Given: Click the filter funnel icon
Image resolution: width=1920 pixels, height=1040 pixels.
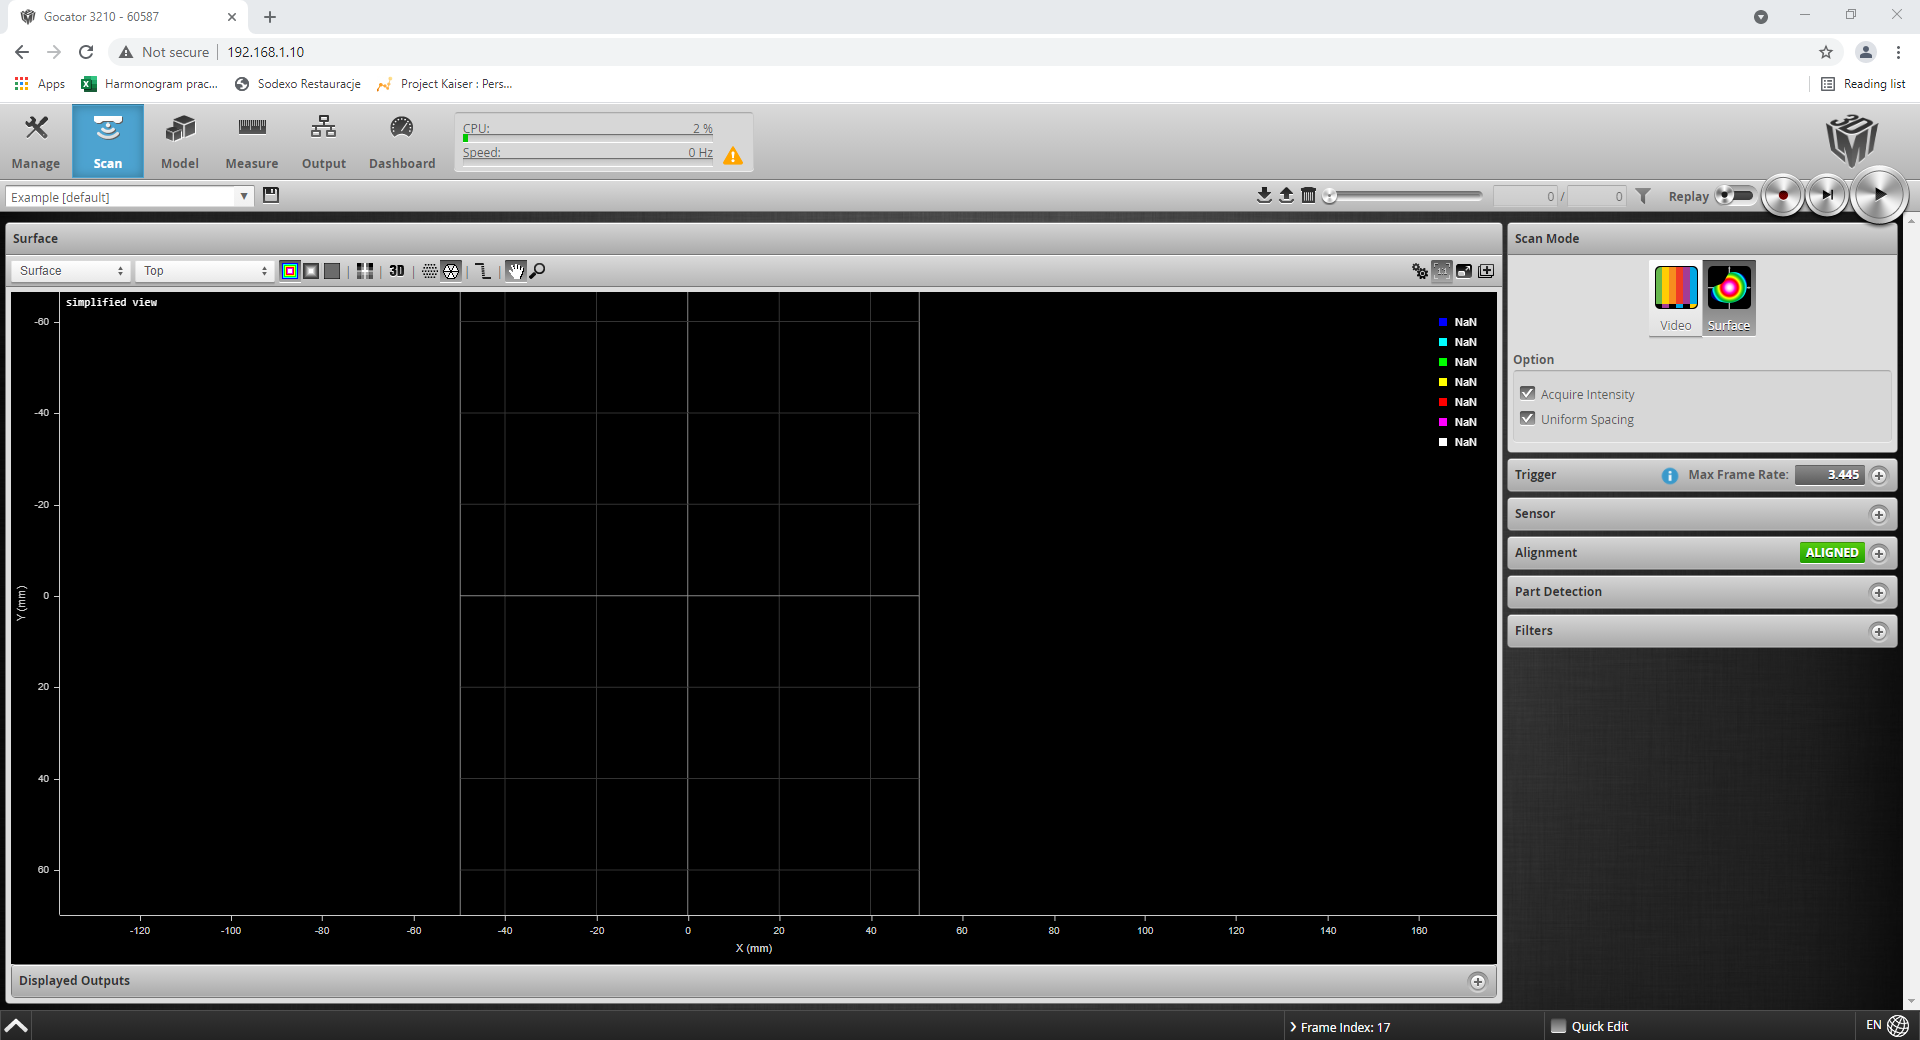Looking at the screenshot, I should 1643,196.
